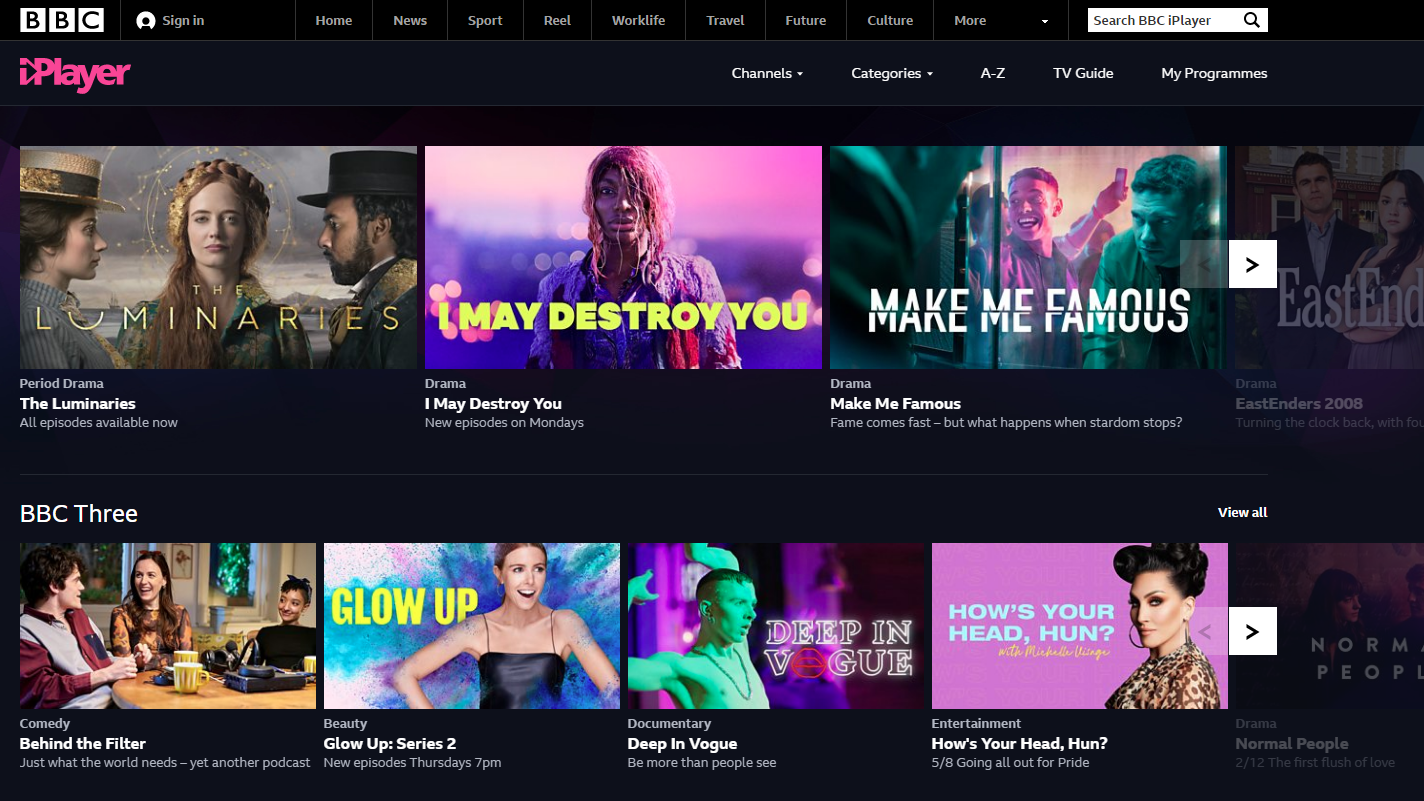Select the I May Destroy You thumbnail

pos(623,257)
